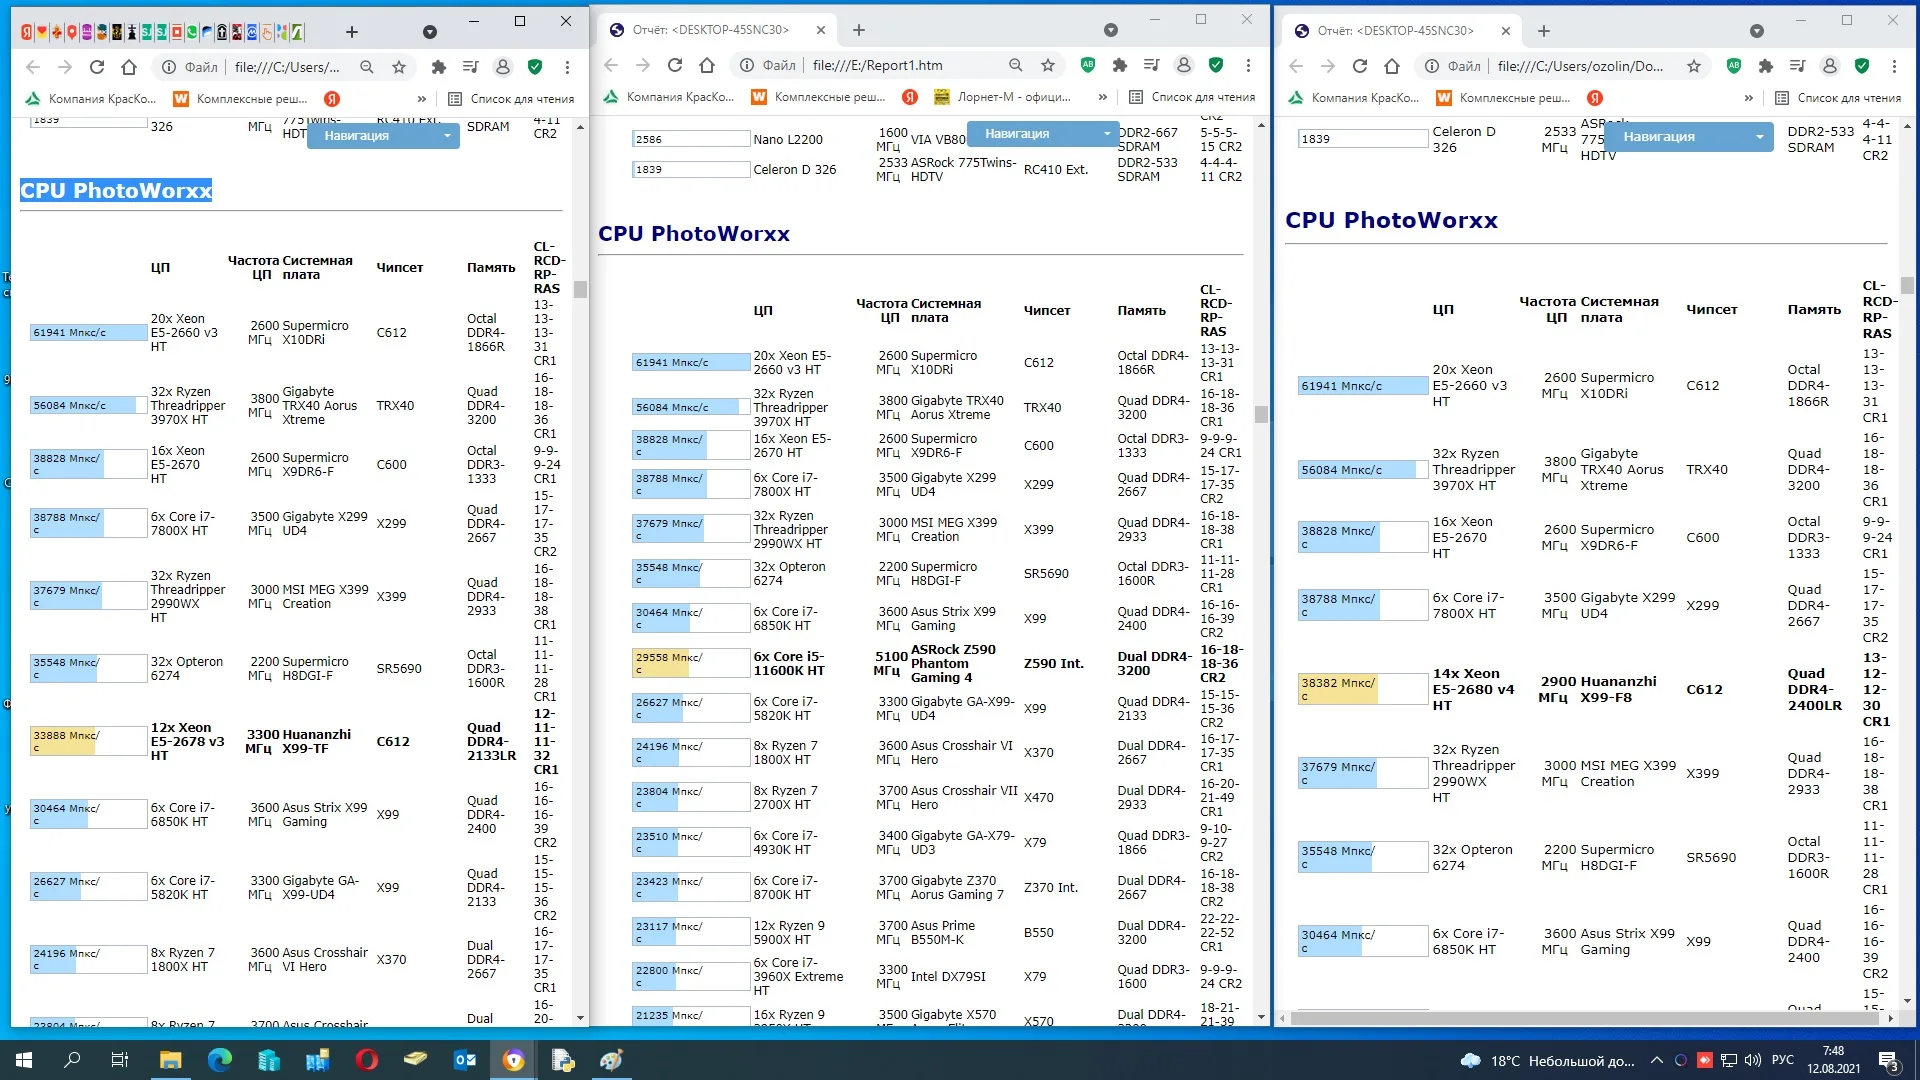Open Outlook from Windows taskbar
This screenshot has height=1080, width=1920.
point(465,1060)
